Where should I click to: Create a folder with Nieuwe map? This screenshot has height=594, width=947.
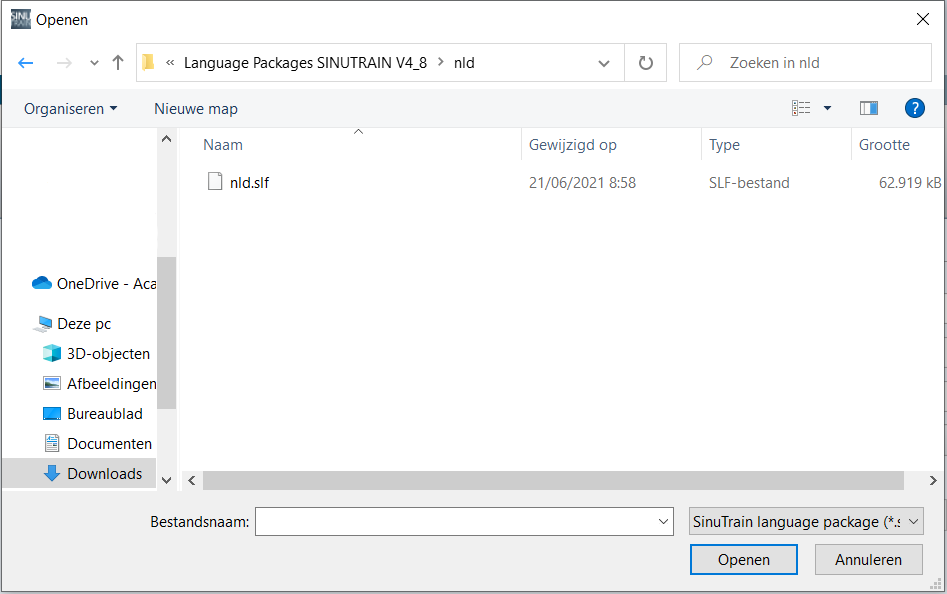[196, 109]
